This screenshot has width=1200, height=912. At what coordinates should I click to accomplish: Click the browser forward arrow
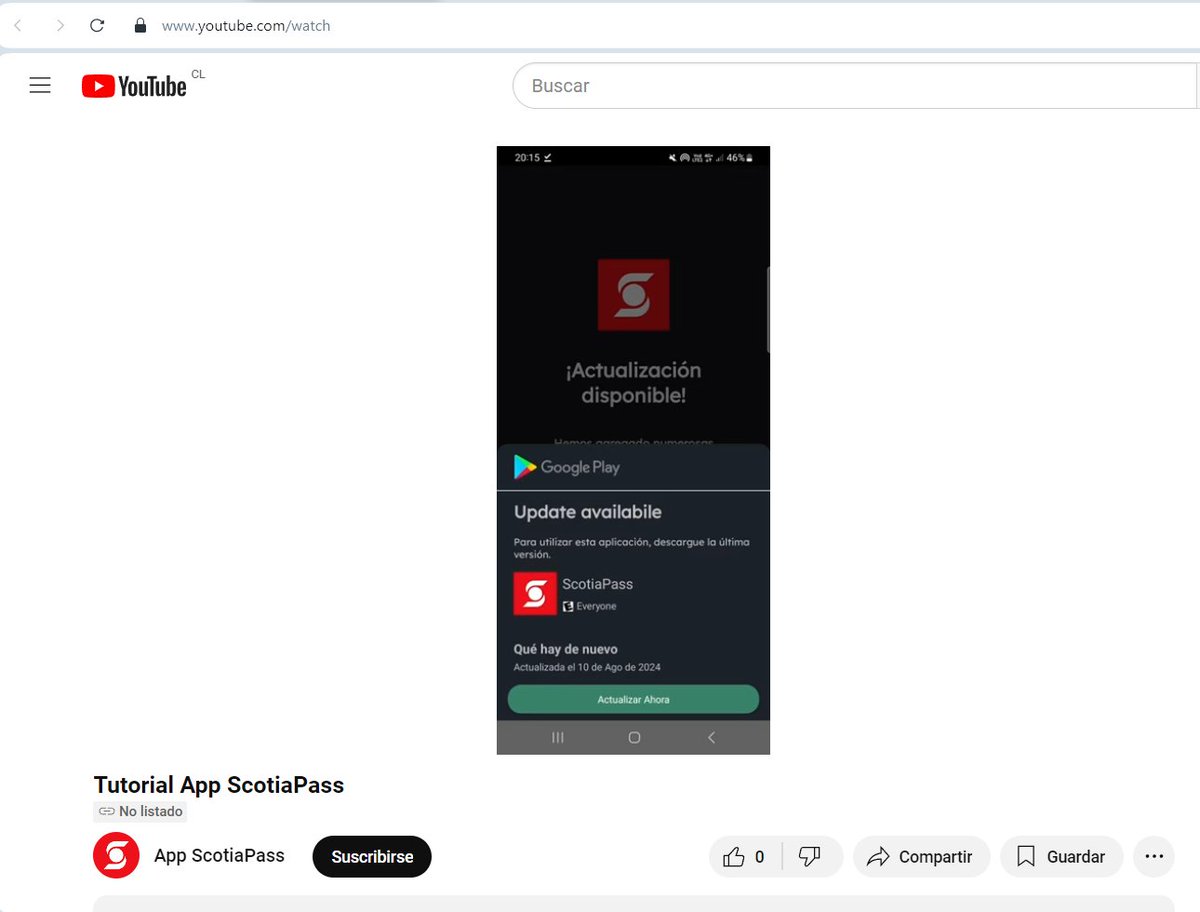coord(60,26)
